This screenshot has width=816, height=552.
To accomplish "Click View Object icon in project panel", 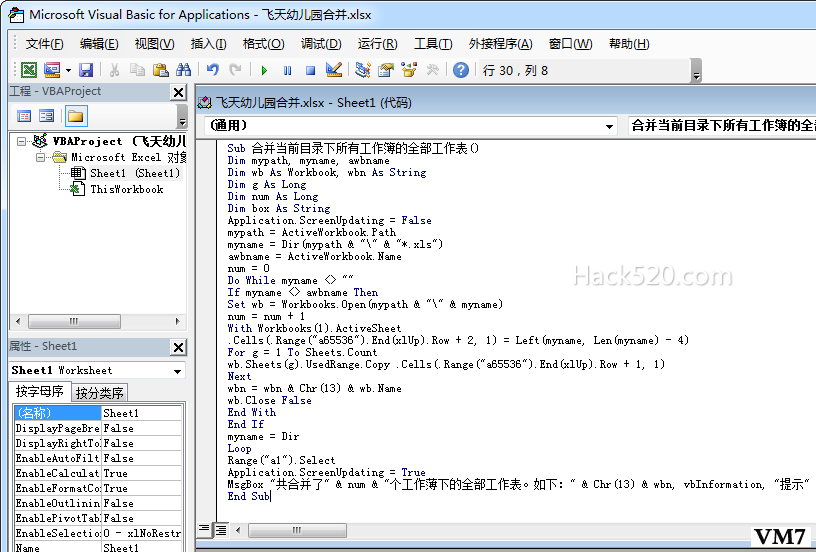I will pyautogui.click(x=47, y=116).
